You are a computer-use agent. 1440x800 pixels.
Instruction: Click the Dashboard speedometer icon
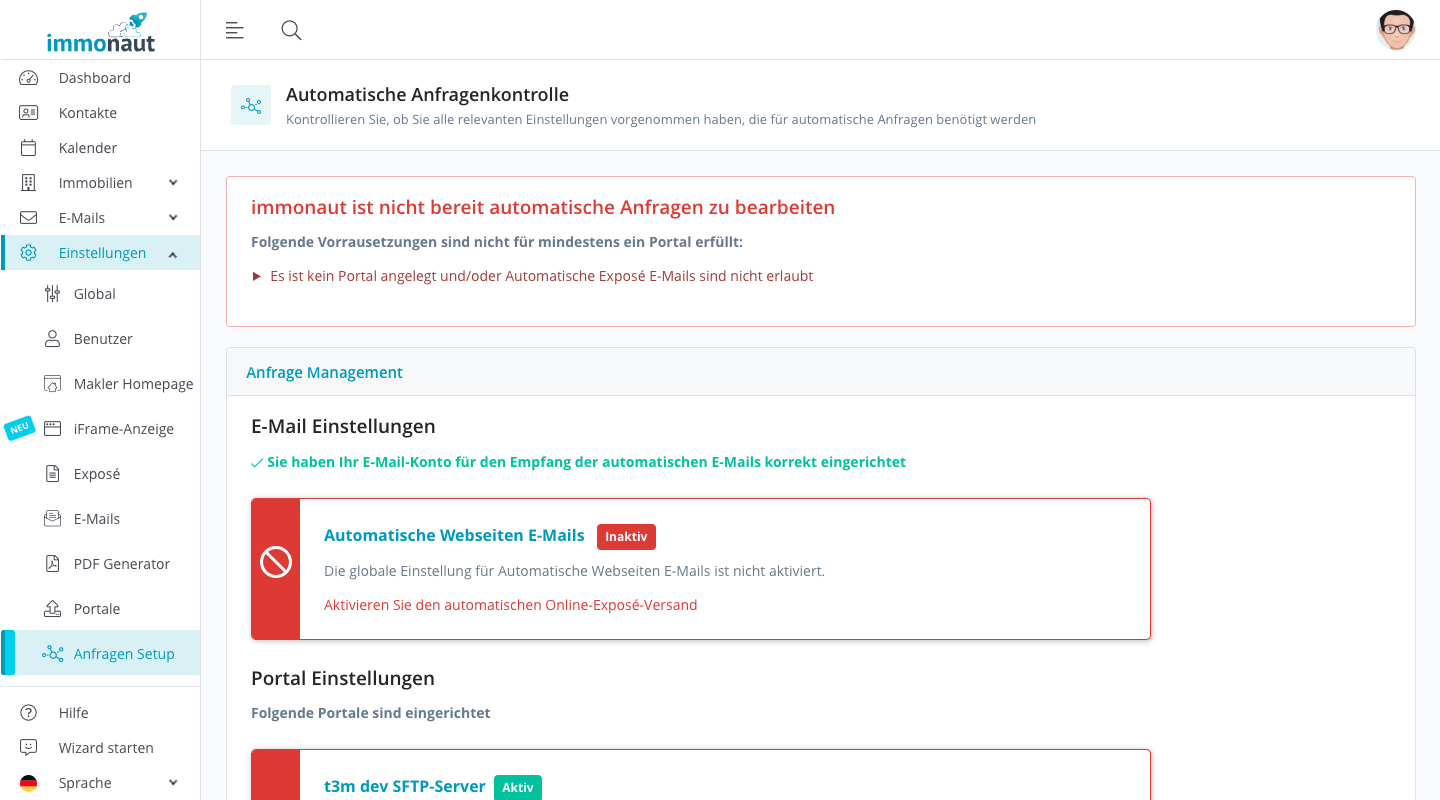point(28,78)
